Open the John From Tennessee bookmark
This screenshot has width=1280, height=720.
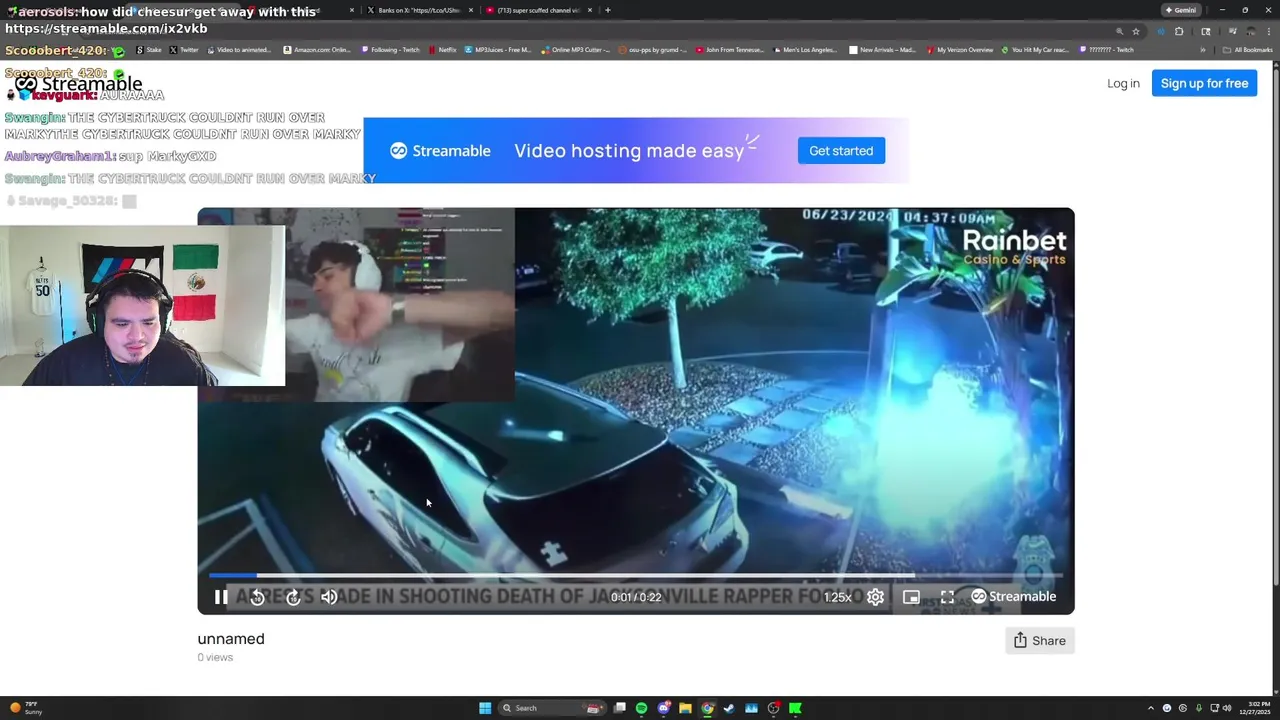(729, 50)
